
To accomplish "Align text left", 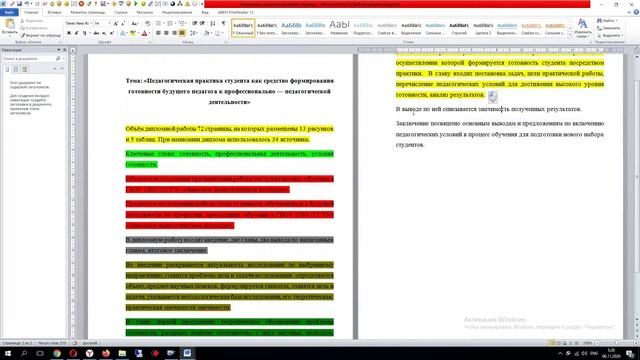I will 158,33.
